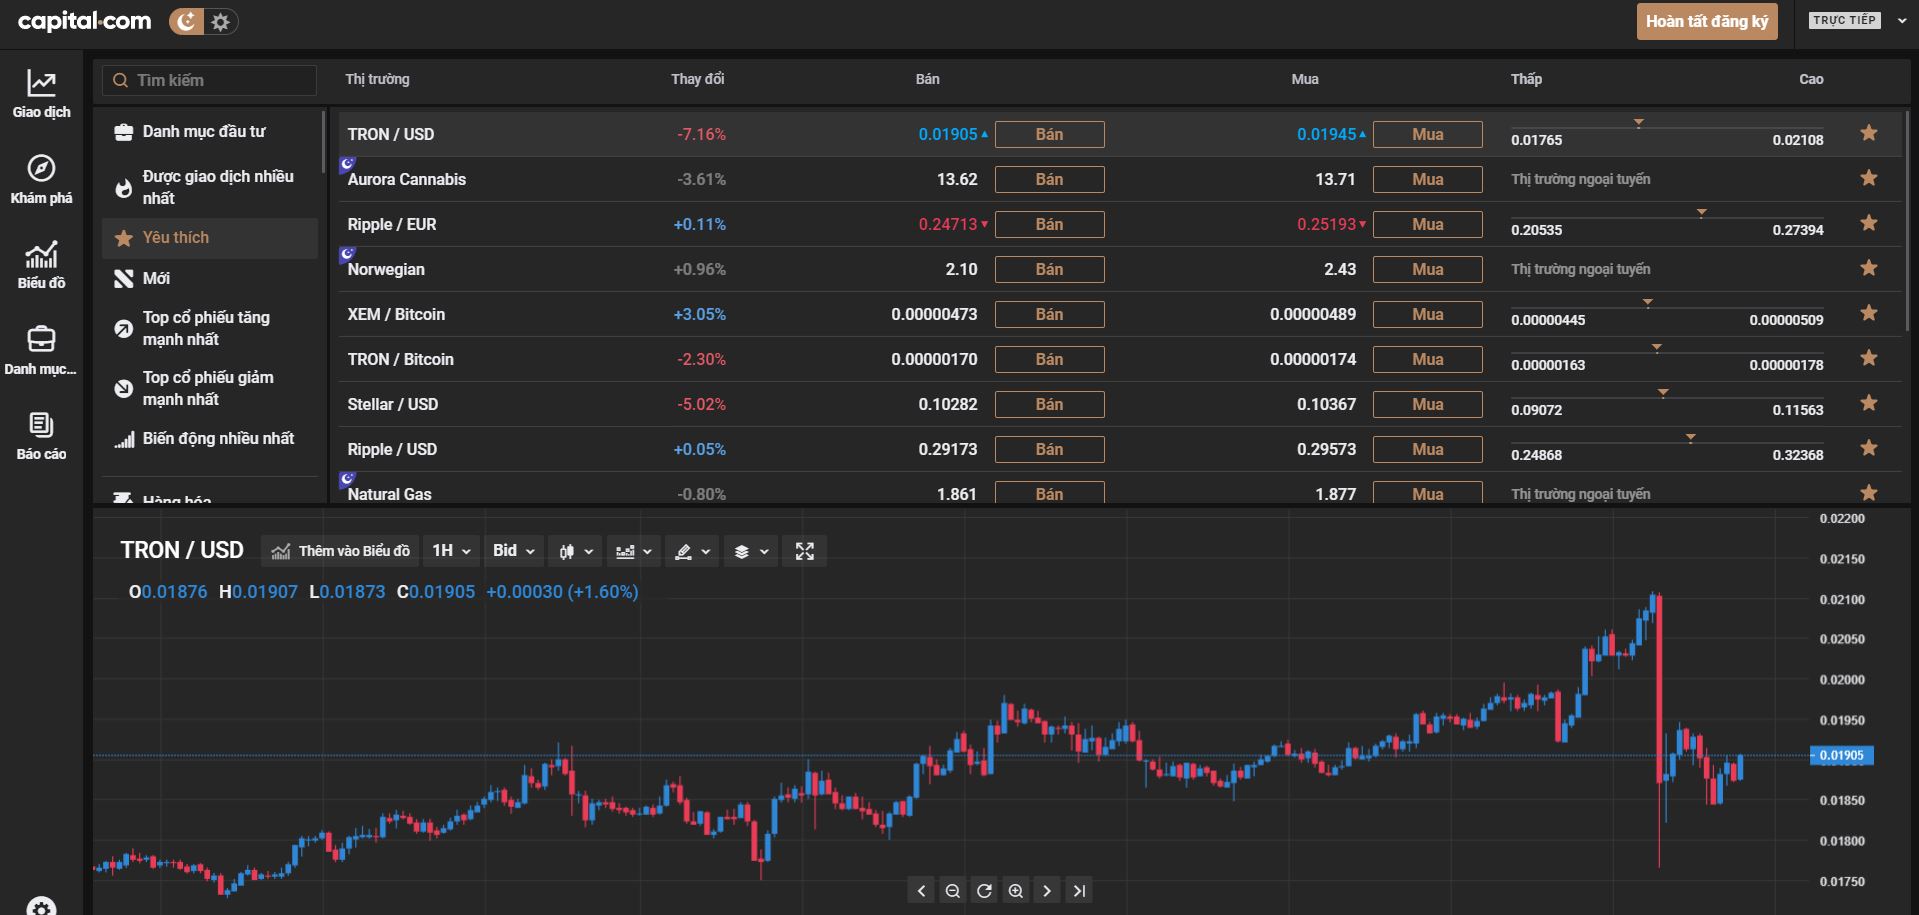The width and height of the screenshot is (1919, 915).
Task: Pan chart left with arrow button
Action: [x=922, y=890]
